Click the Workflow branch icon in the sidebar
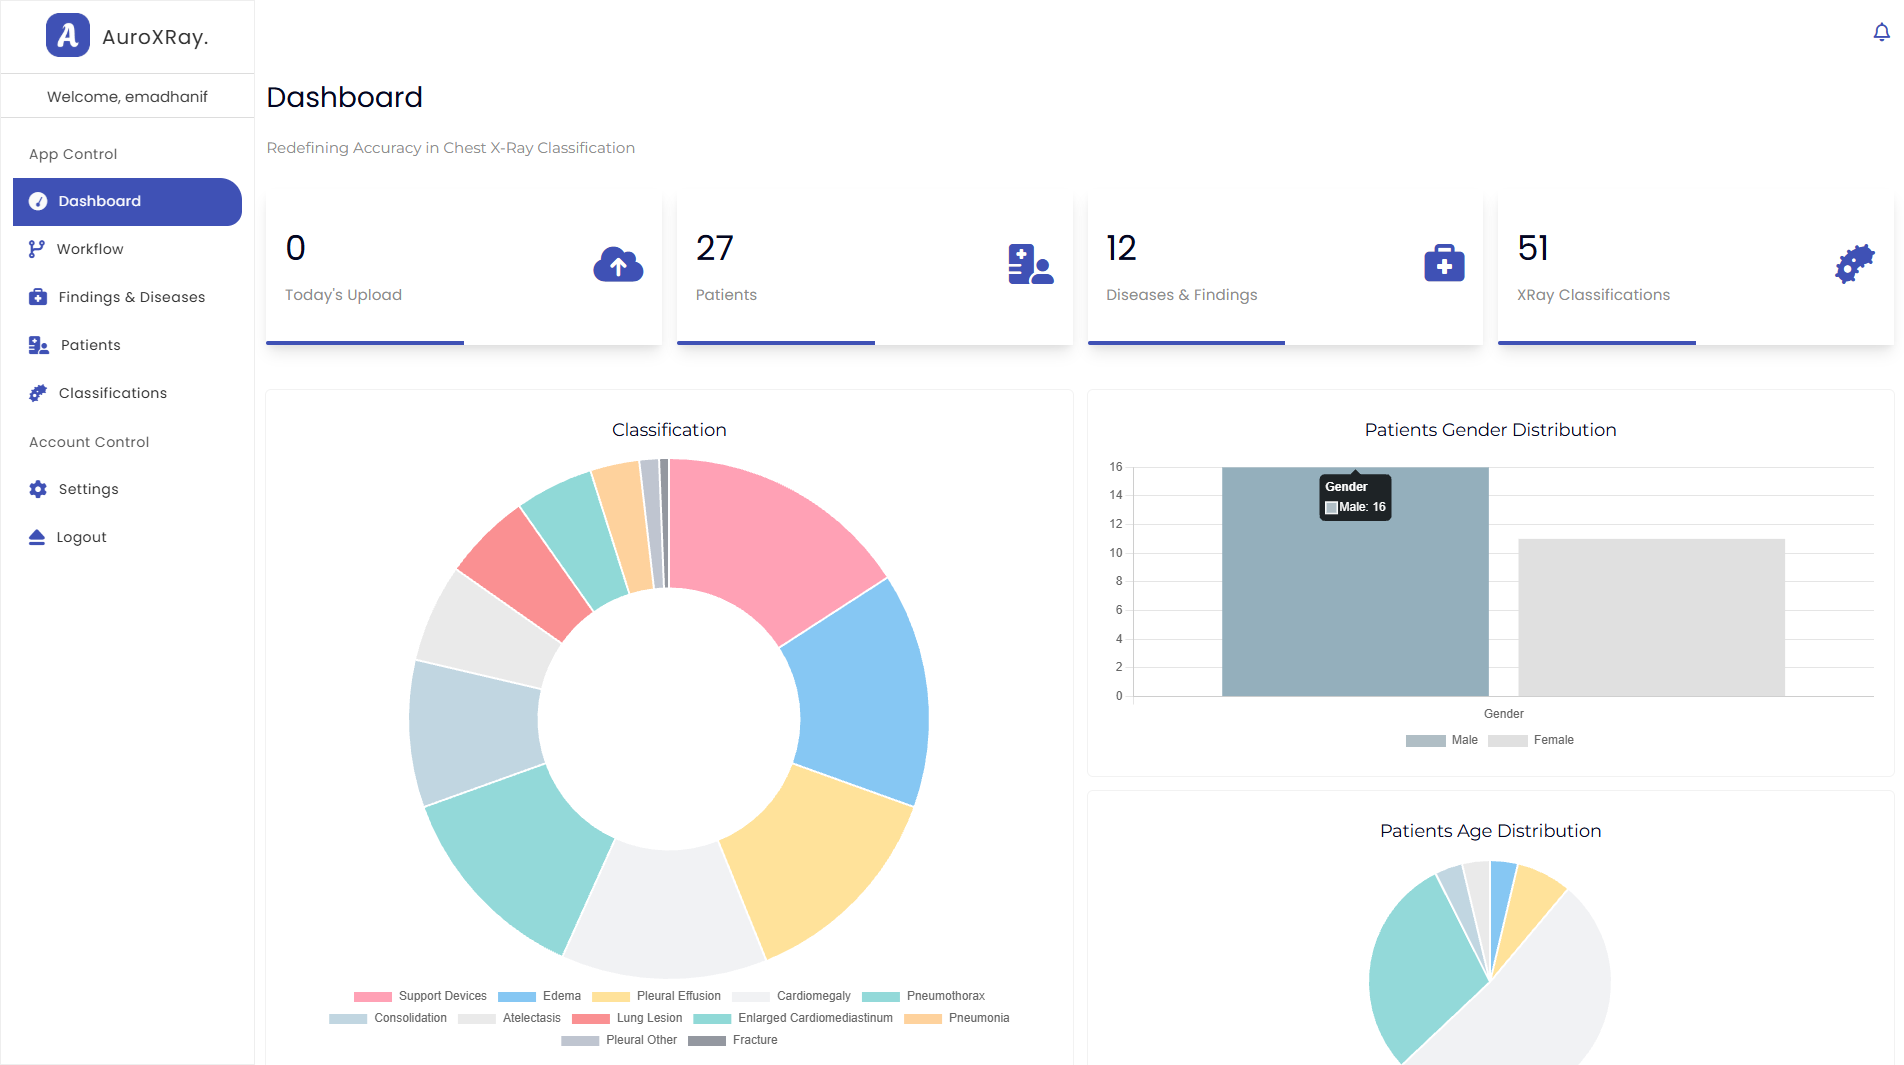 (x=37, y=248)
